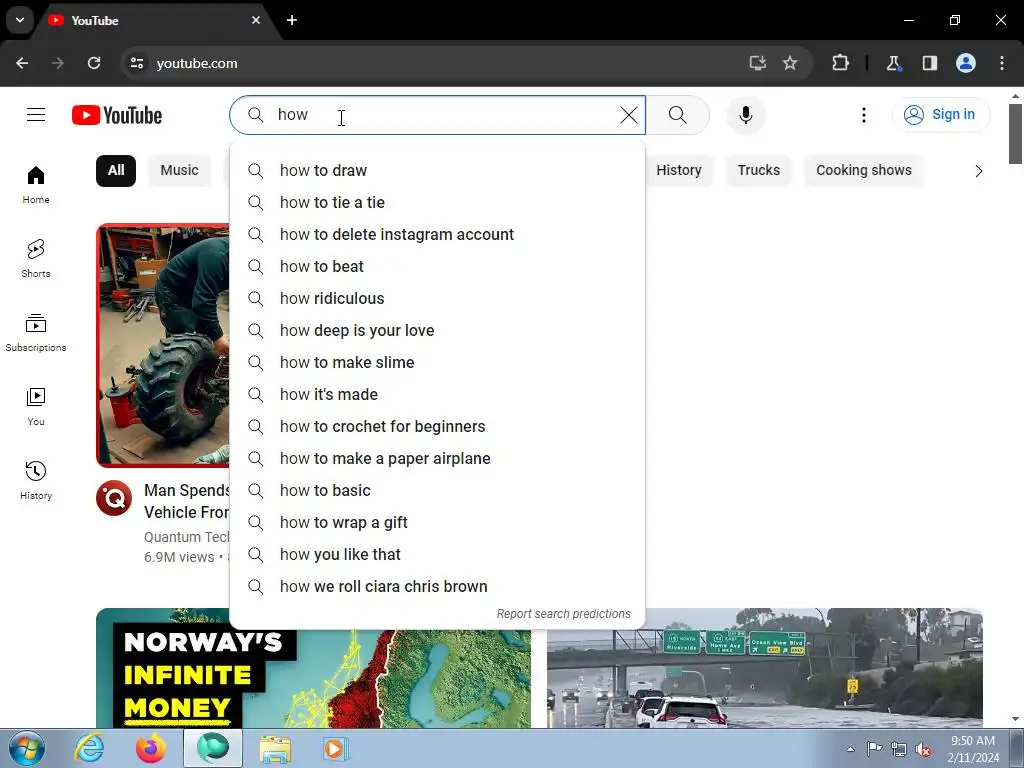Open Subscriptions in the sidebar
This screenshot has height=768, width=1024.
point(36,332)
